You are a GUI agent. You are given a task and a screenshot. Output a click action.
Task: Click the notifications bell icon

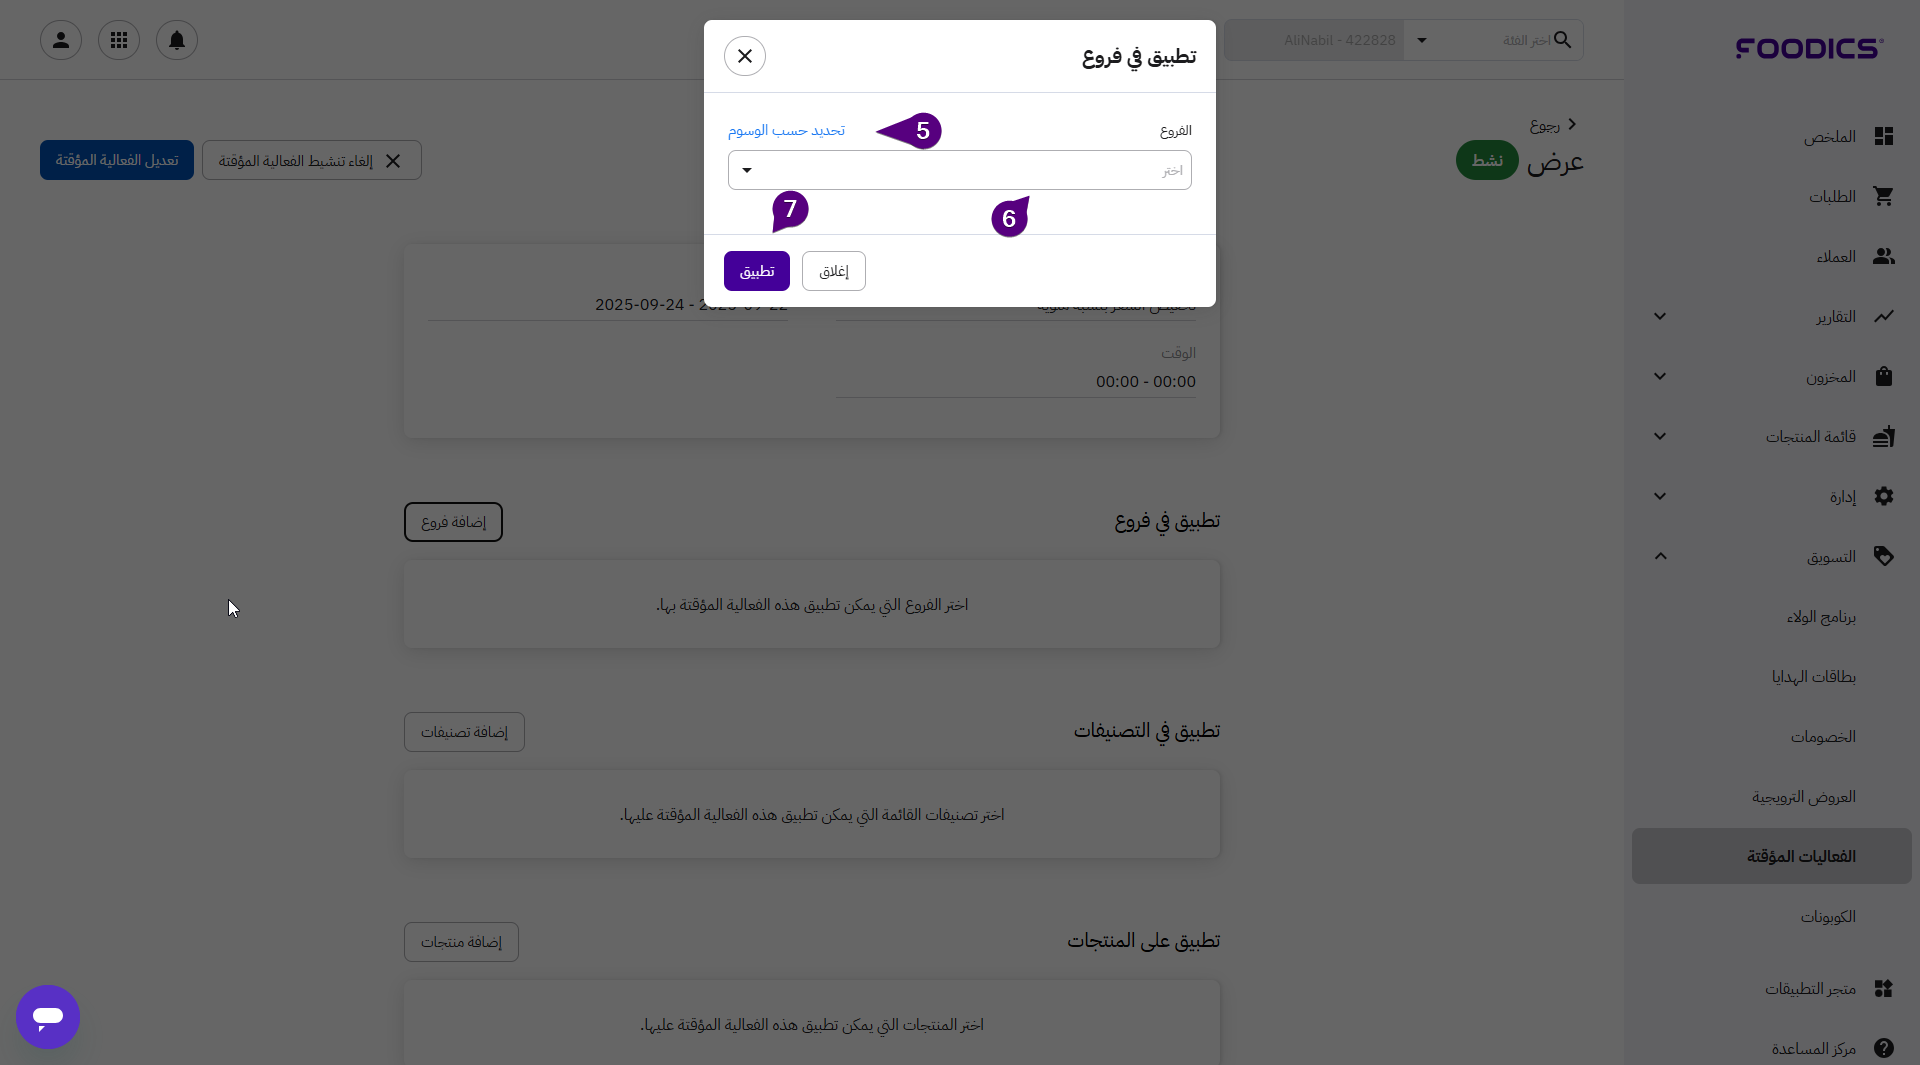[177, 40]
